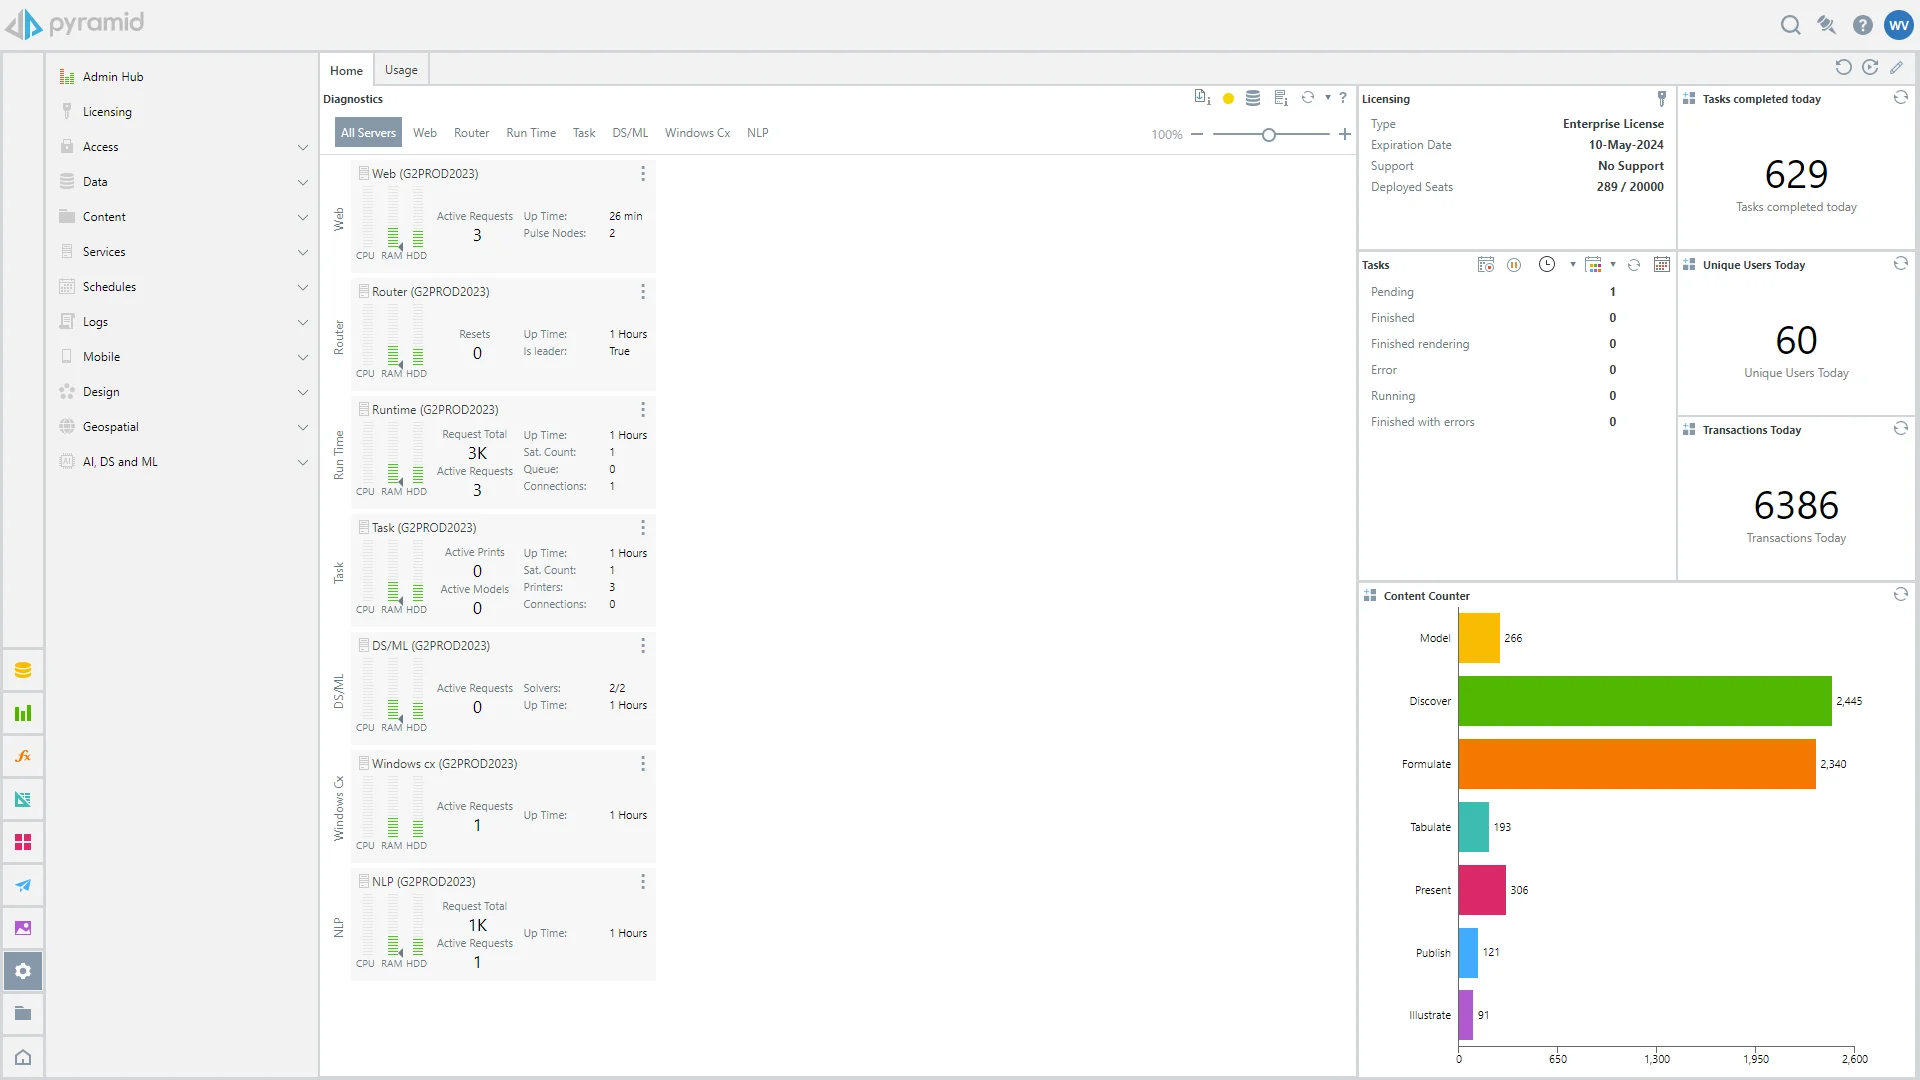Switch to the Usage tab
1920x1080 pixels.
(401, 70)
